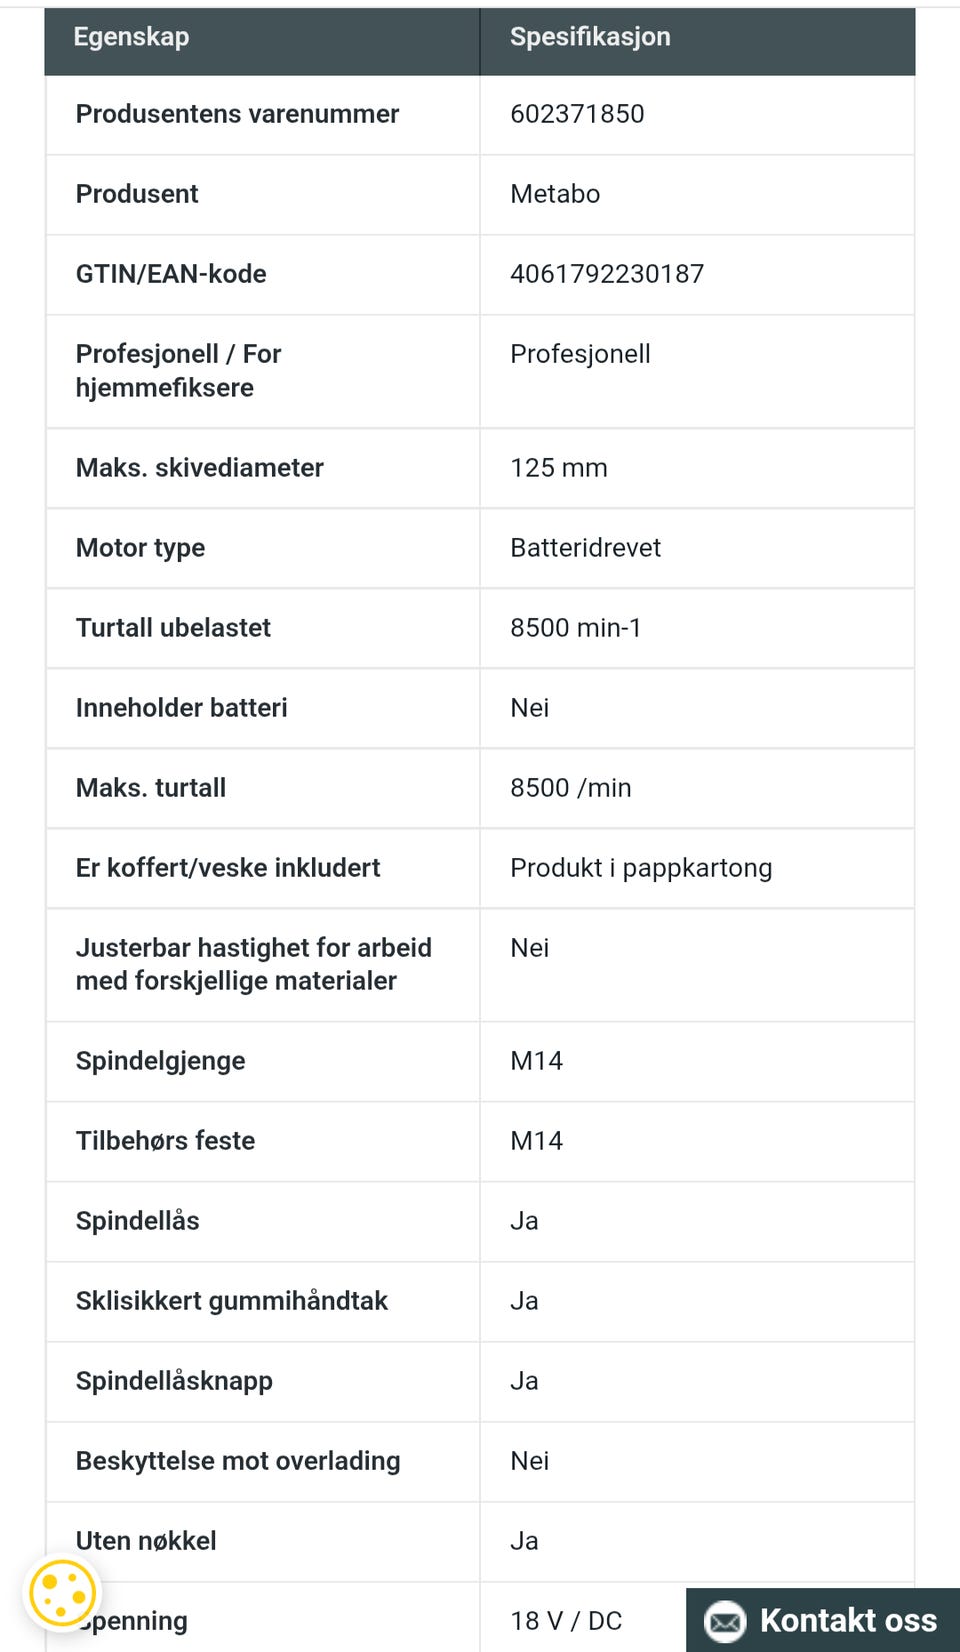Click the Spesifikasjon column header
The width and height of the screenshot is (960, 1652).
click(590, 37)
